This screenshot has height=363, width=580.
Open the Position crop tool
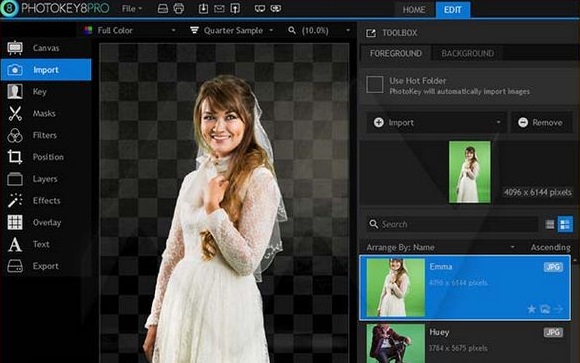tap(46, 157)
